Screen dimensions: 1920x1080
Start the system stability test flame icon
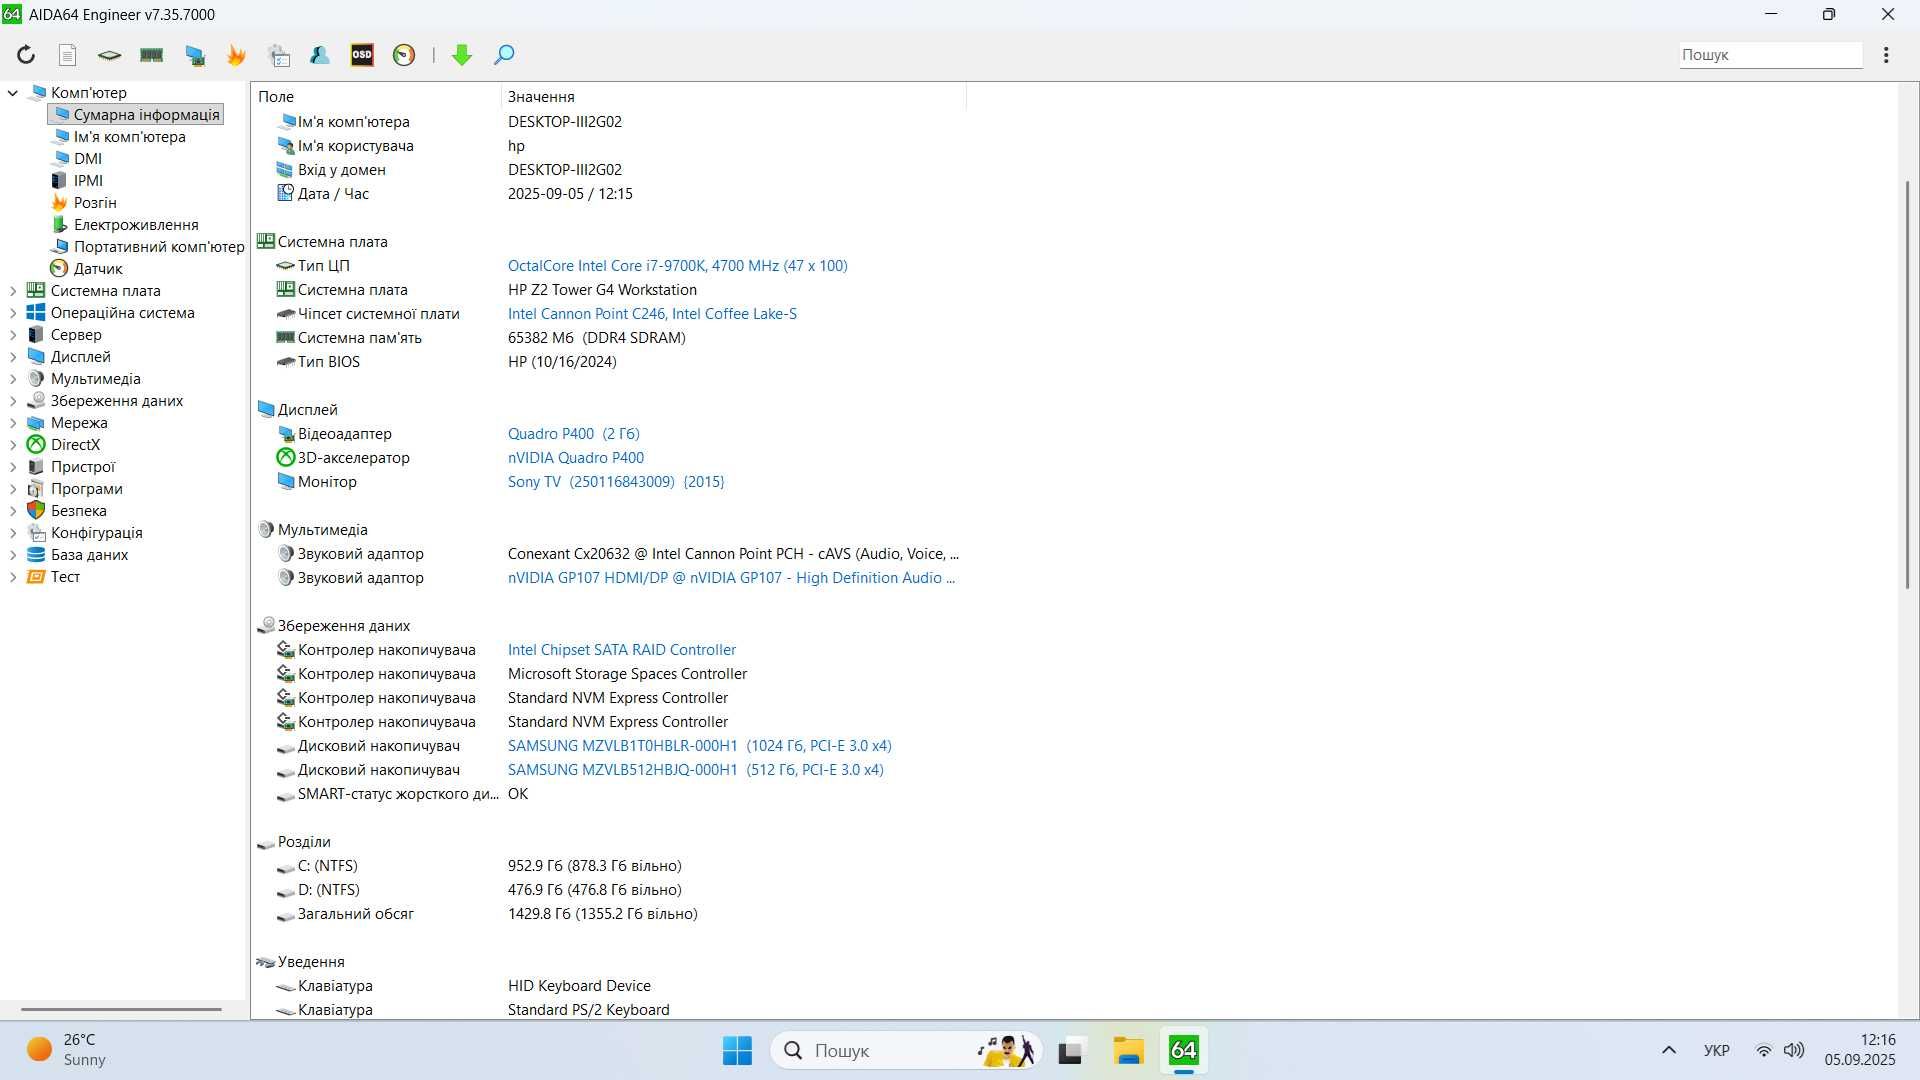237,55
